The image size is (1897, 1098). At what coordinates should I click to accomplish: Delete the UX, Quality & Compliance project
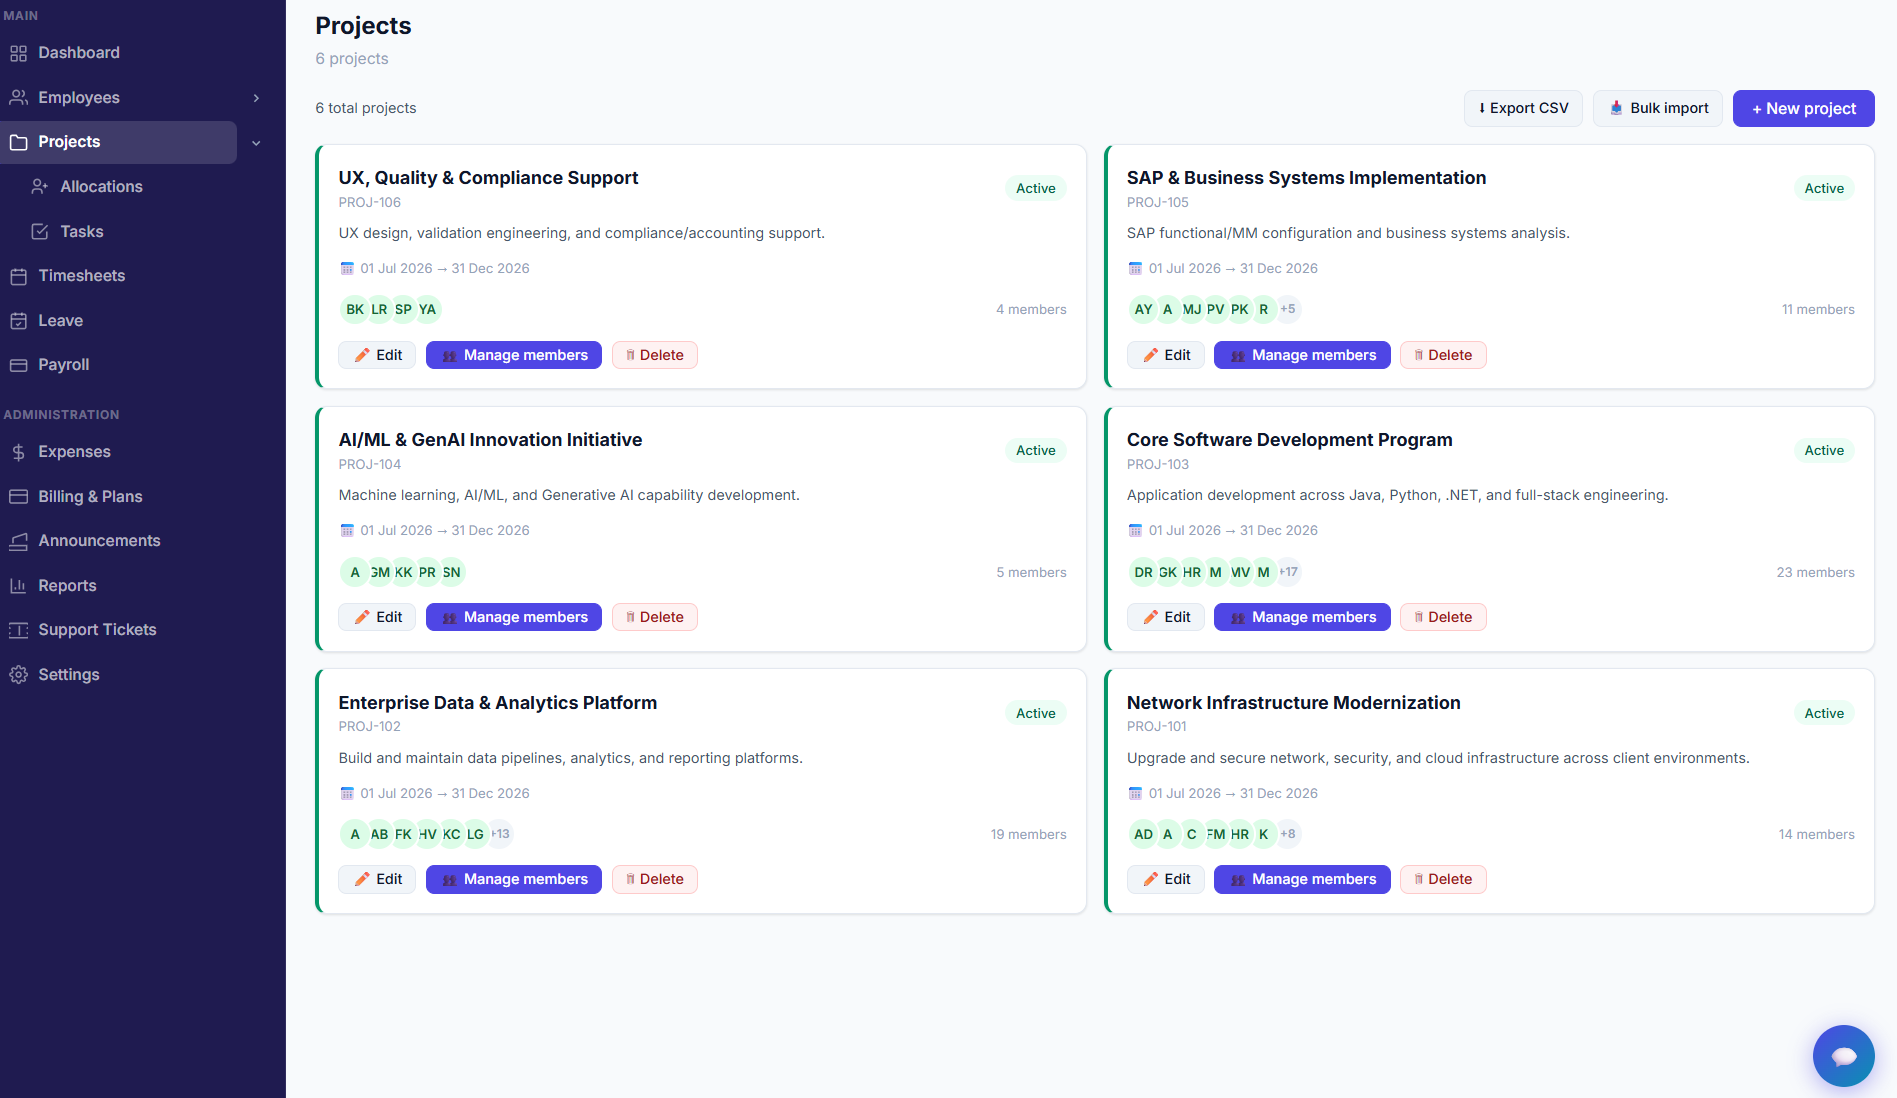click(x=655, y=355)
